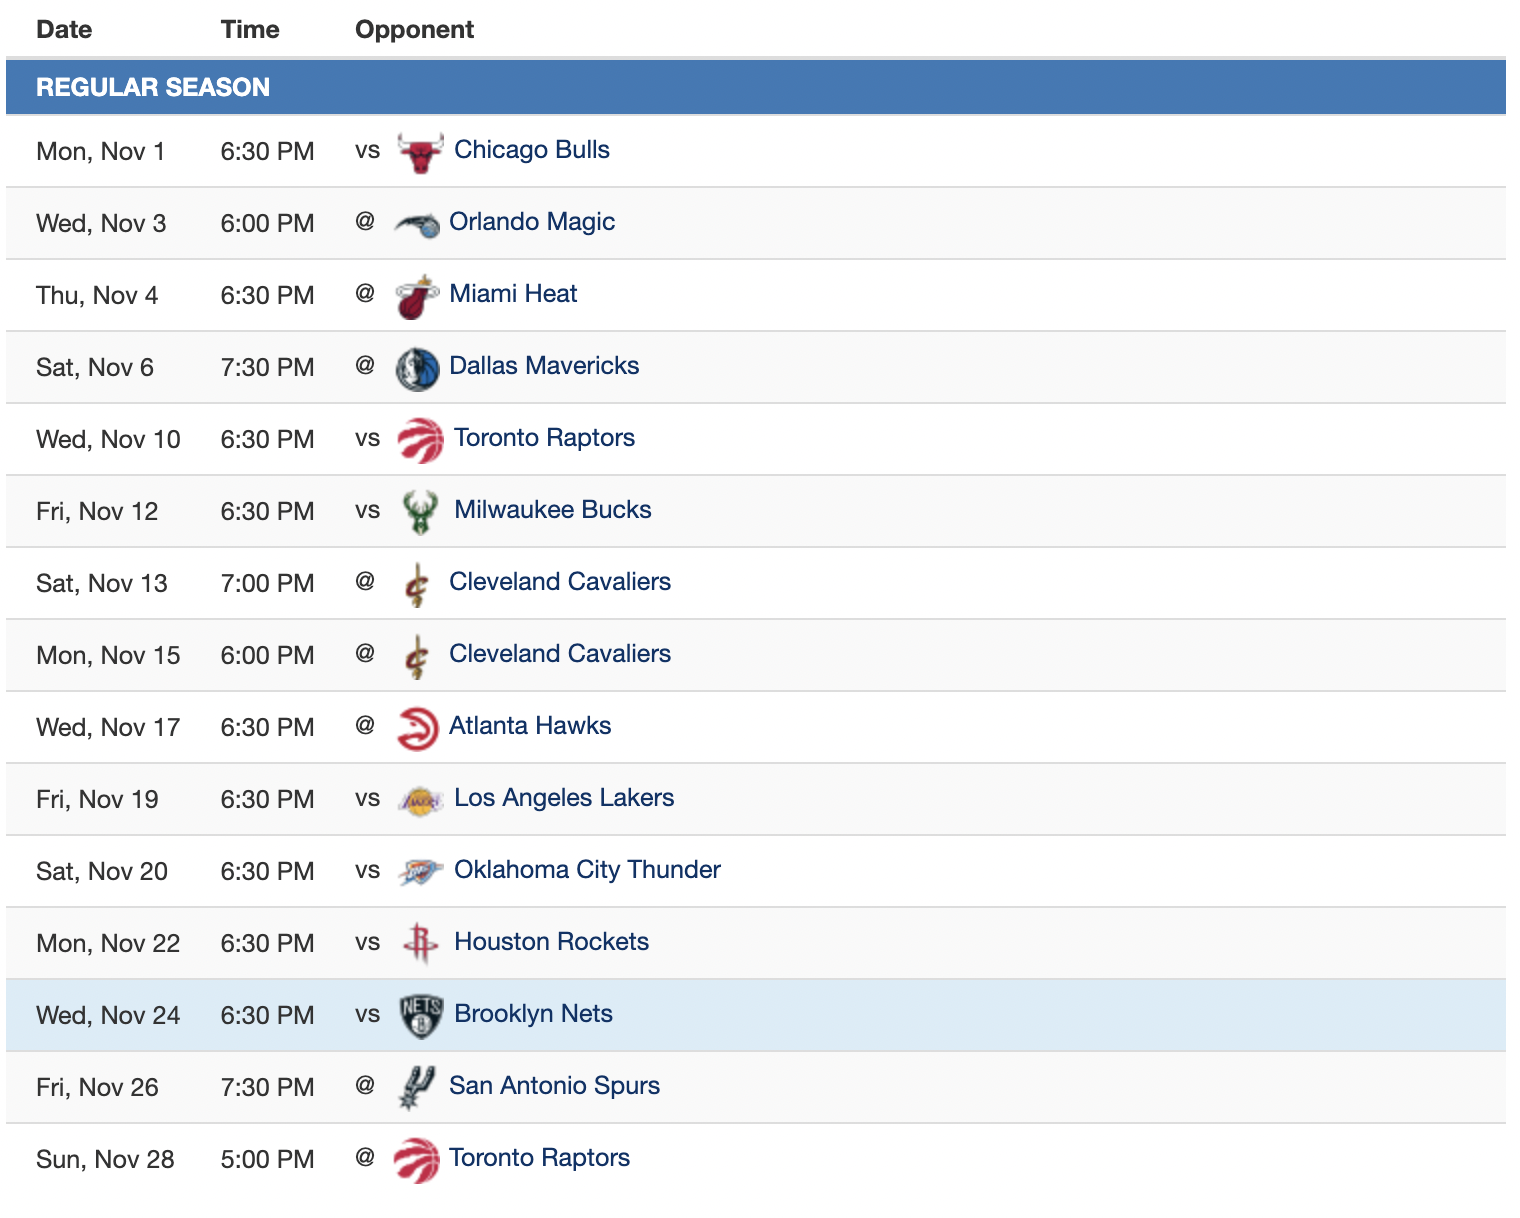Click the Milwaukee Bucks deer logo
This screenshot has height=1218, width=1520.
click(420, 512)
